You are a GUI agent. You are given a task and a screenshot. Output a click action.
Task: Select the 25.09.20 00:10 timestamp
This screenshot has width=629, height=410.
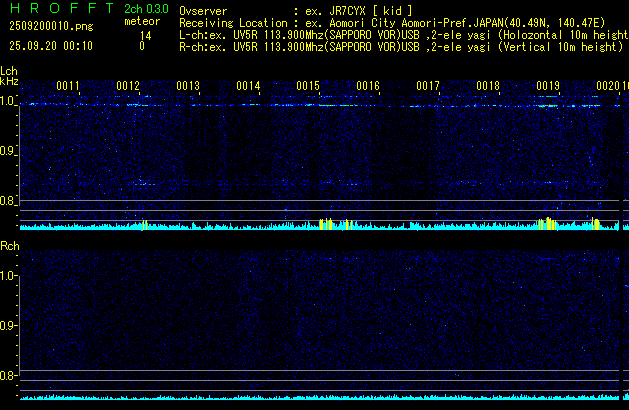(47, 46)
